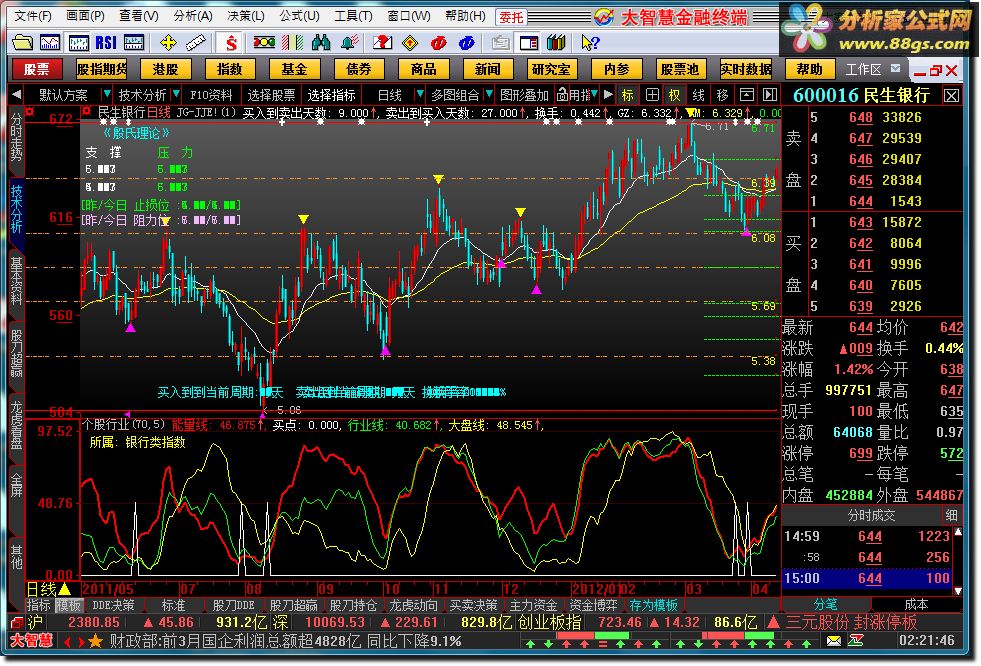Open the 工具(T) menu
This screenshot has height=666, width=981.
353,16
